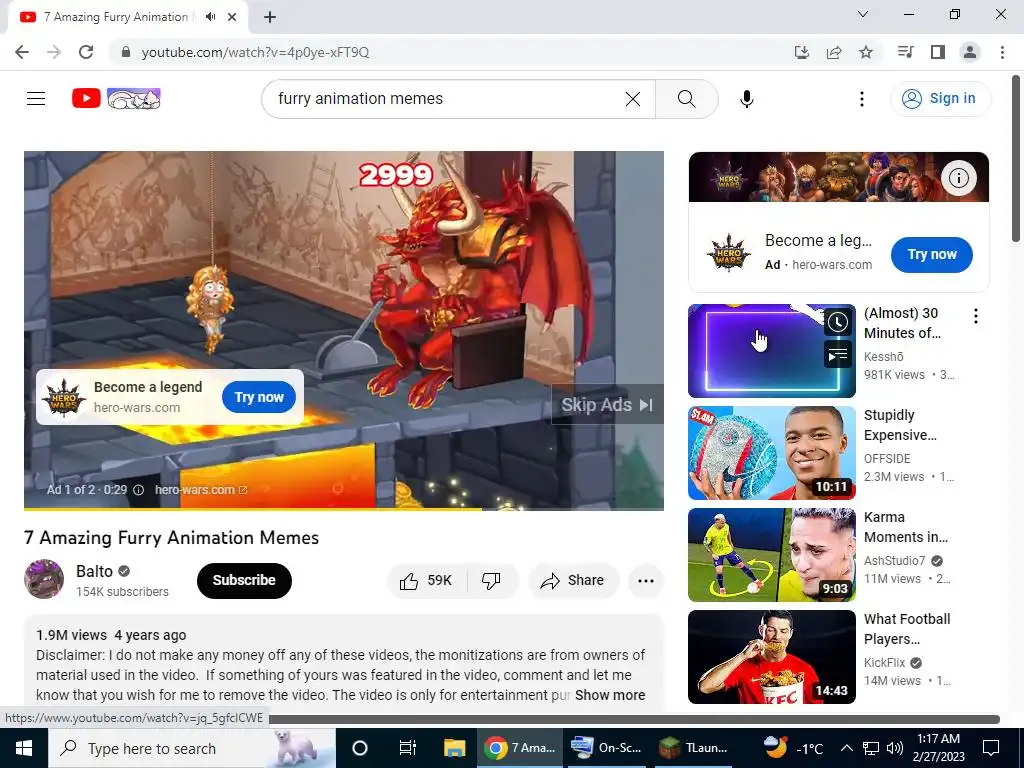Add Kesshō video to queue
This screenshot has width=1024, height=768.
(x=837, y=355)
